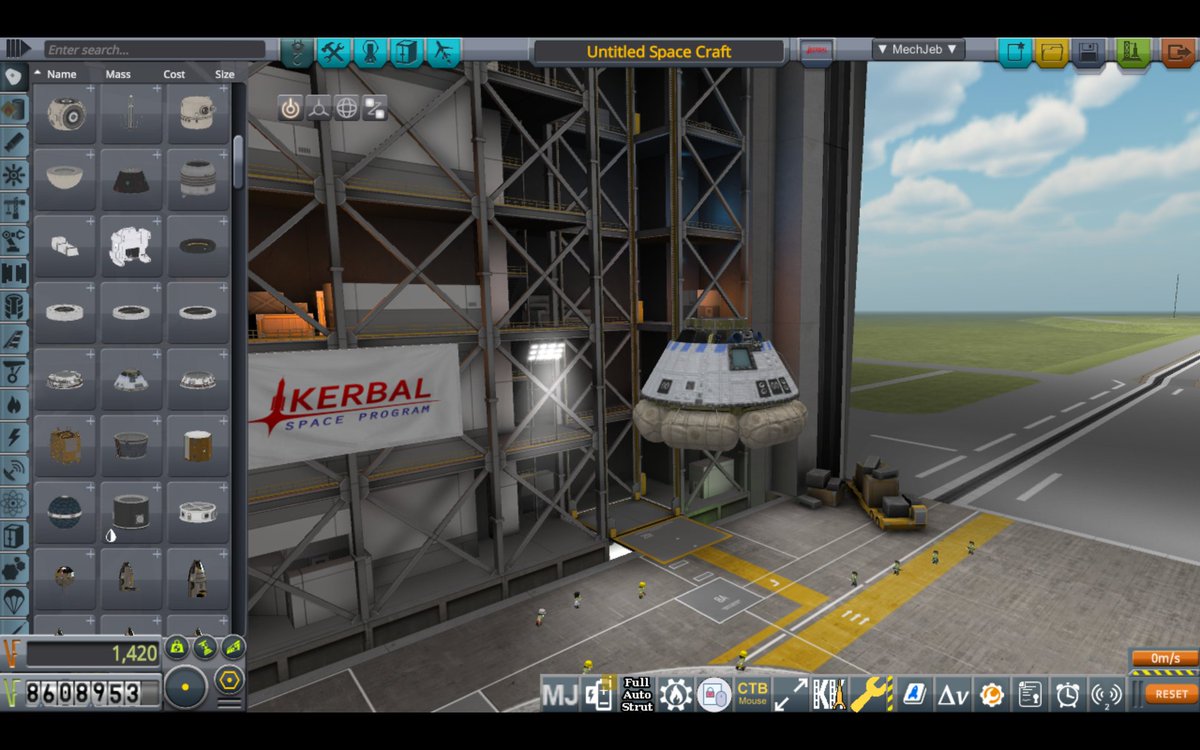
Task: Open the Communication dish category
Action: pos(14,470)
